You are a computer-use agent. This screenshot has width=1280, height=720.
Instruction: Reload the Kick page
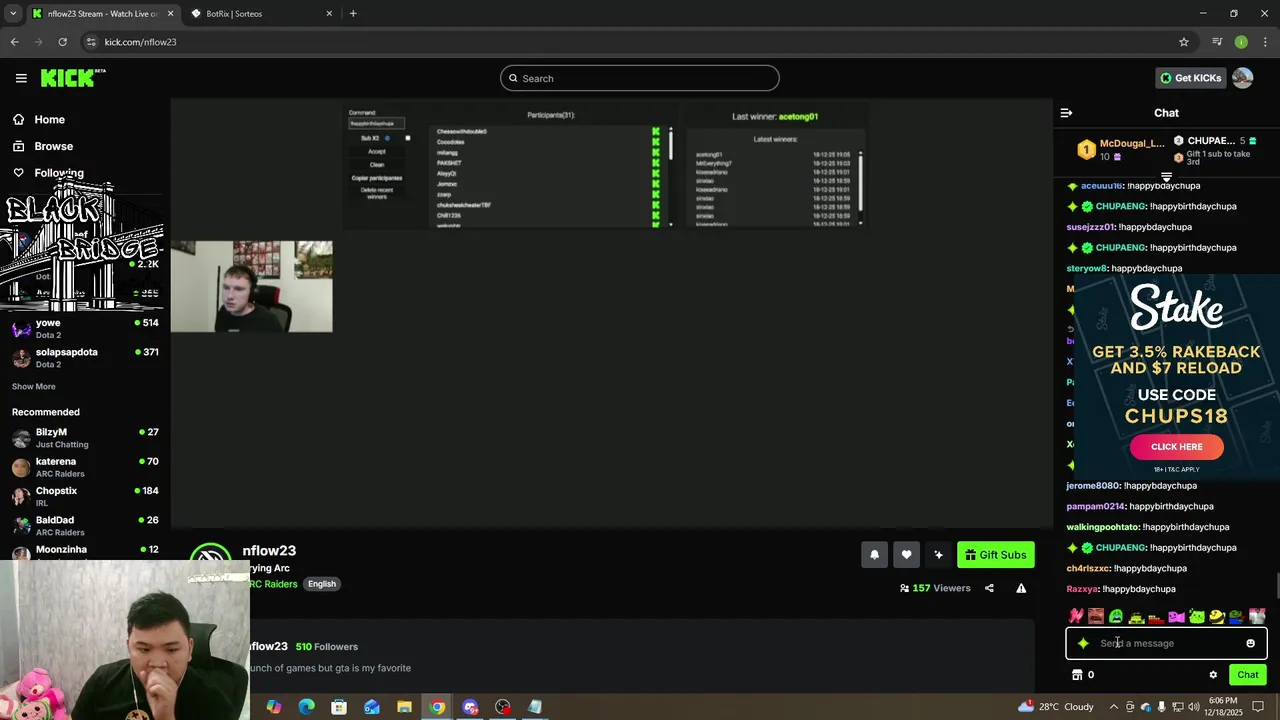coord(62,42)
